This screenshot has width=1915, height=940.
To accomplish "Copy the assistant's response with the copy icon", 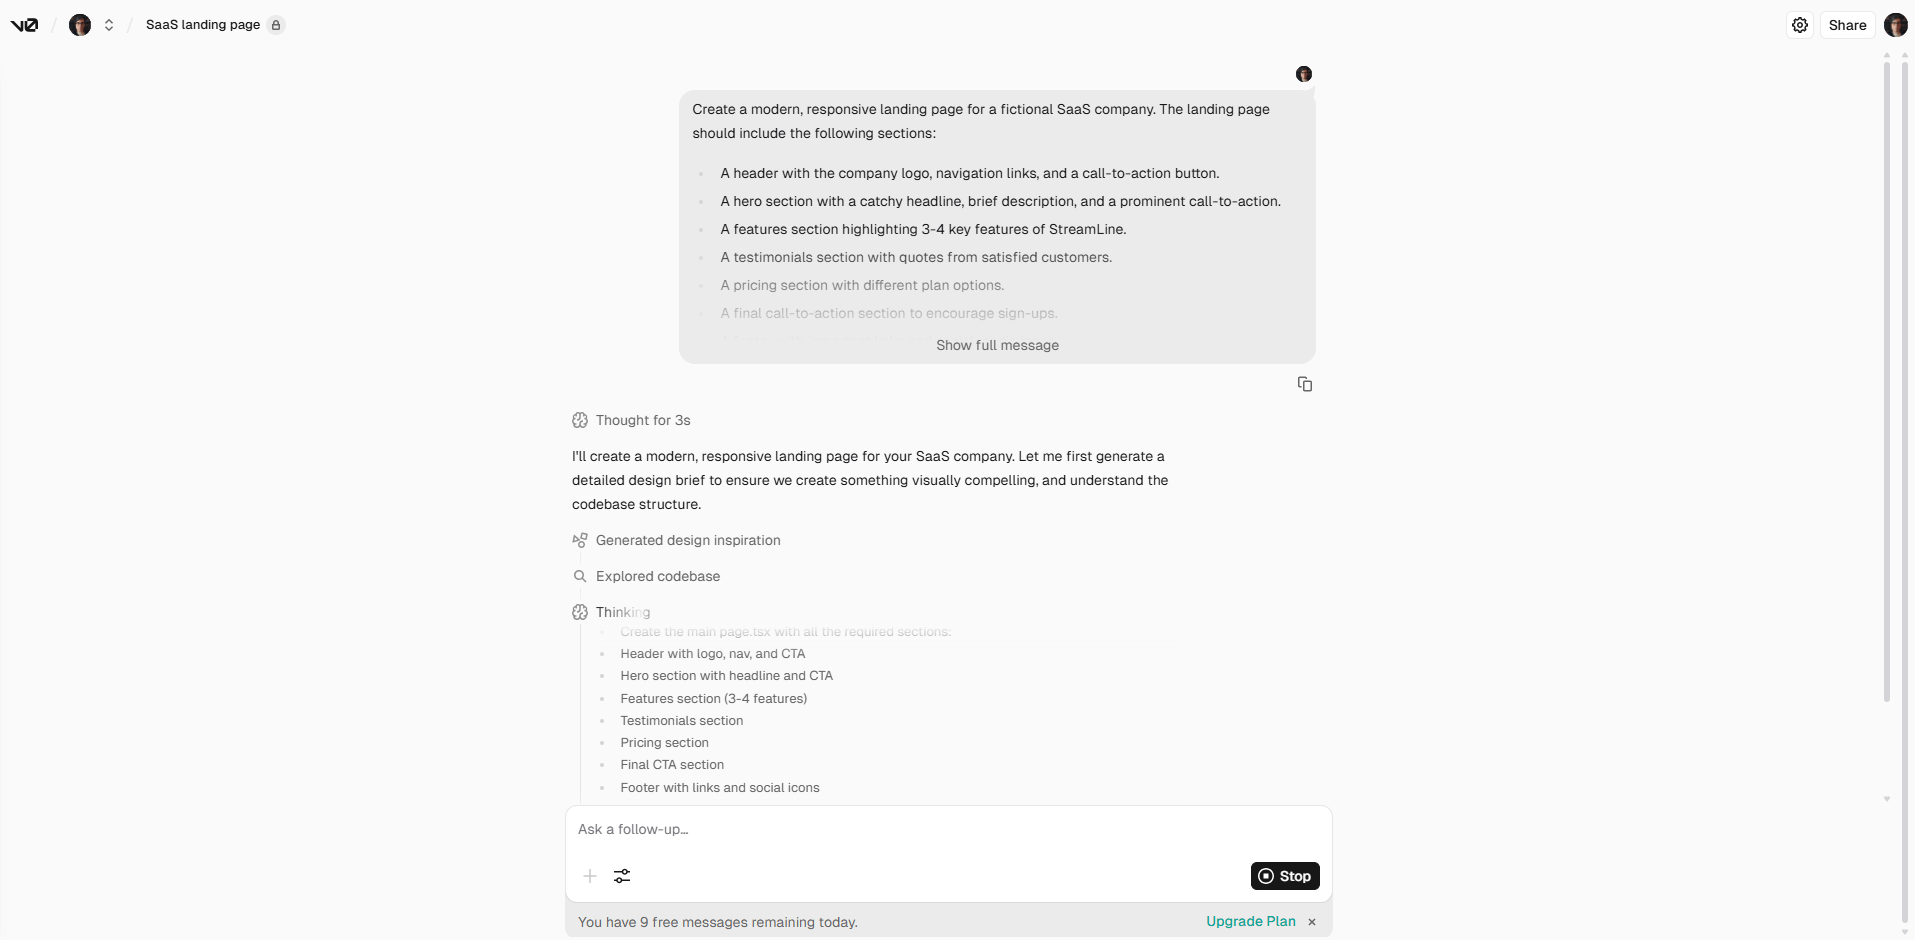I will pyautogui.click(x=1305, y=383).
